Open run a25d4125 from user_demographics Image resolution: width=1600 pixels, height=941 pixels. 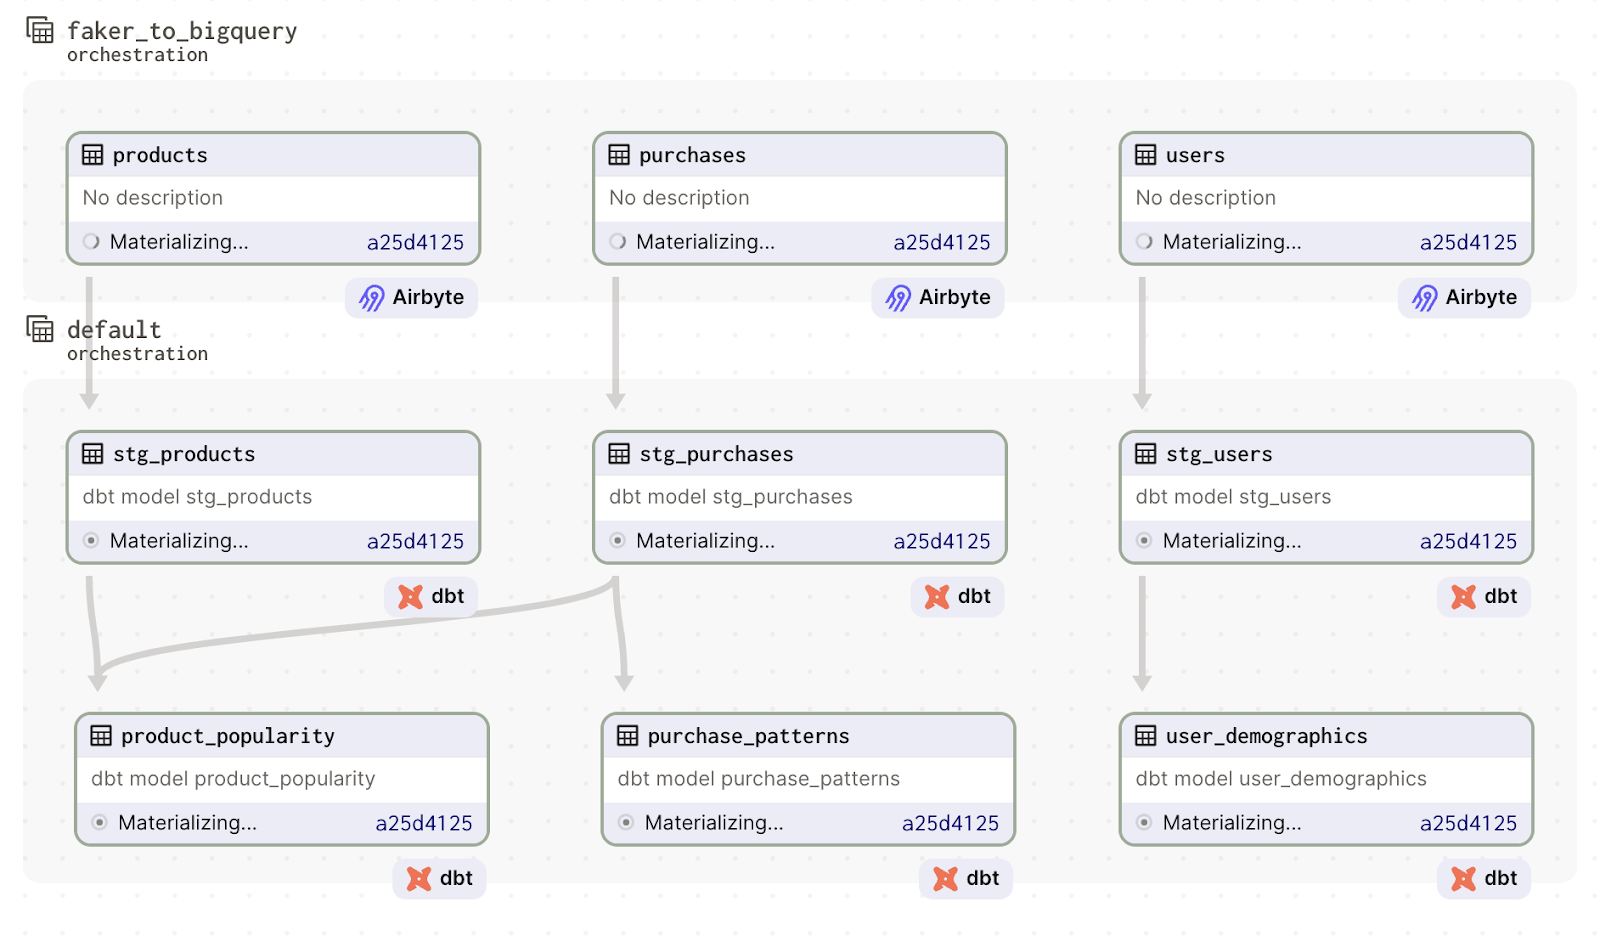point(1468,822)
